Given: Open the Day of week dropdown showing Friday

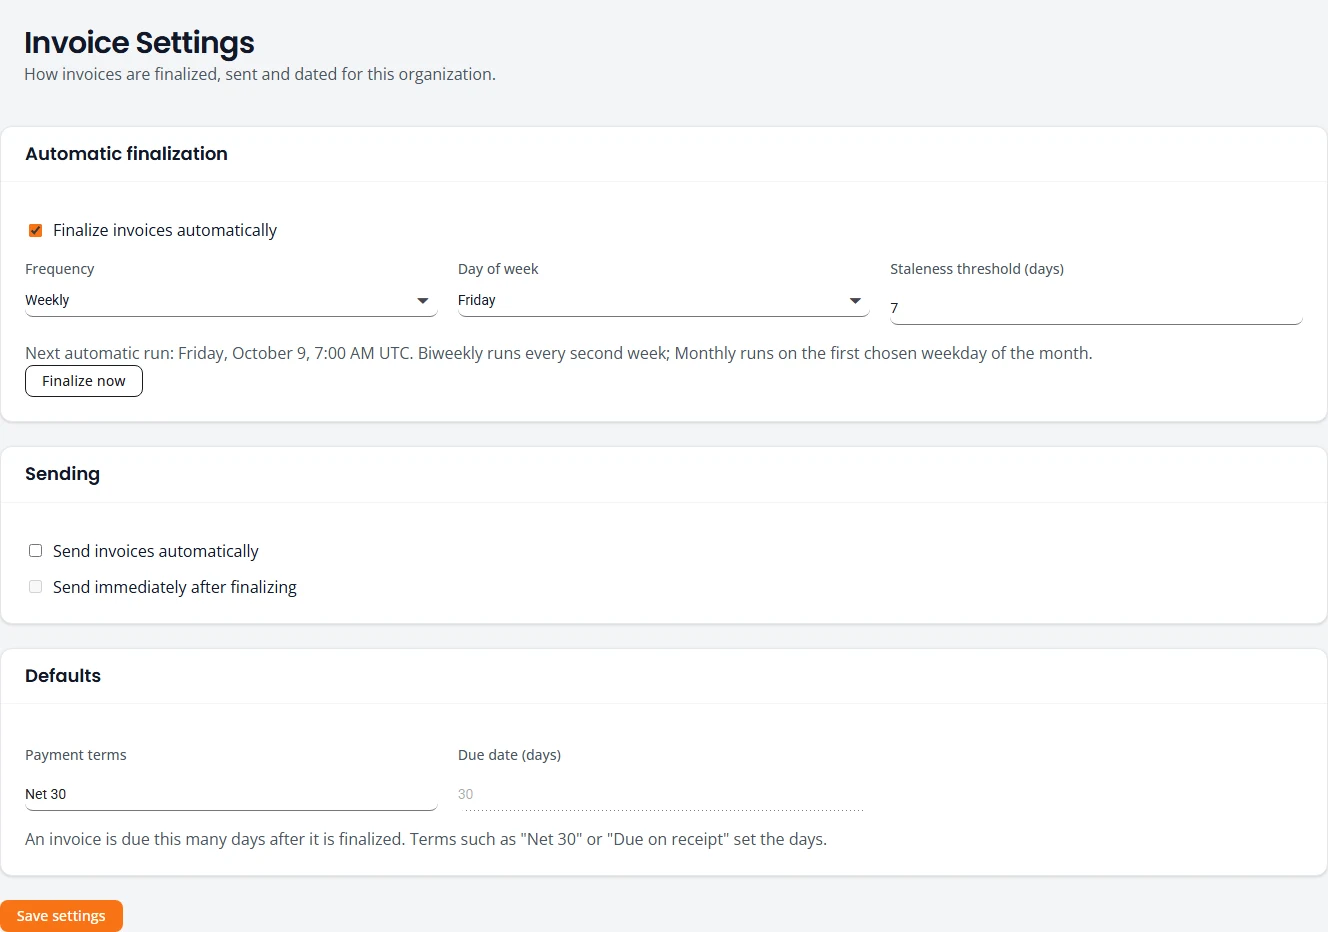Looking at the screenshot, I should (x=663, y=300).
